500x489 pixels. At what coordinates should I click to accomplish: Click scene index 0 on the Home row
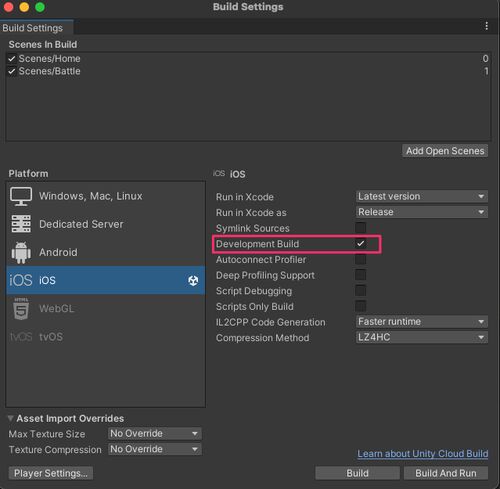coord(485,59)
